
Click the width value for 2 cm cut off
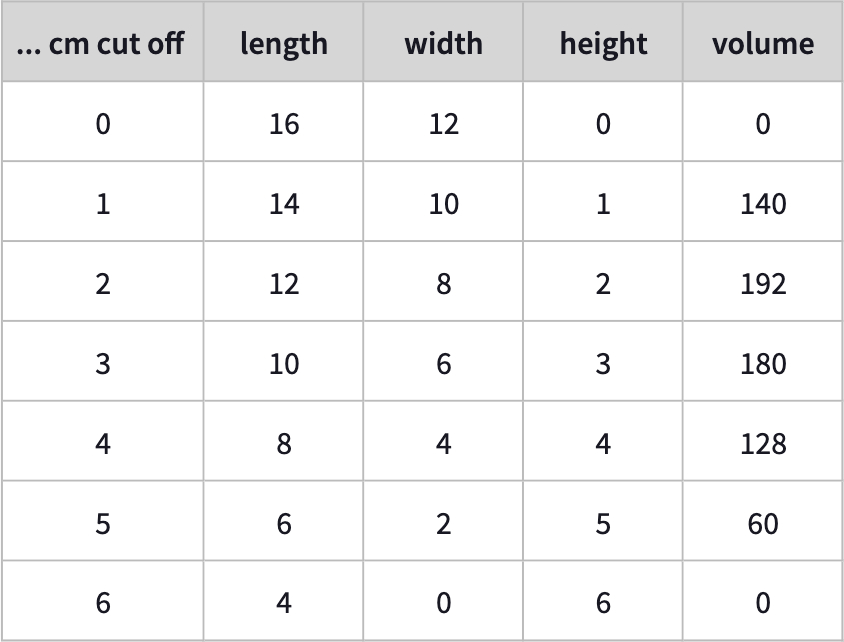443,284
